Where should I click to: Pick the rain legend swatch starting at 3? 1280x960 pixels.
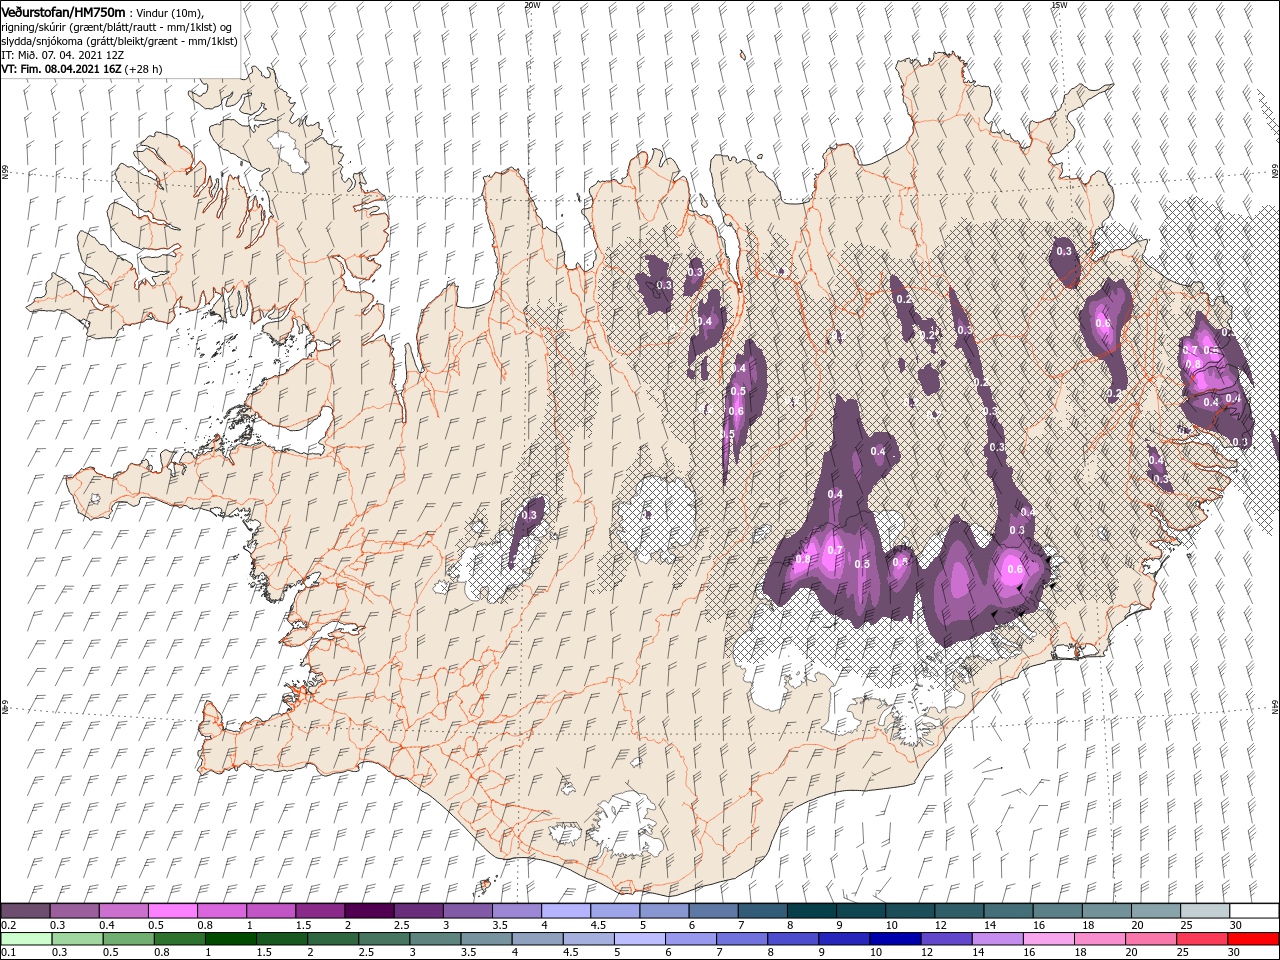tap(435, 939)
